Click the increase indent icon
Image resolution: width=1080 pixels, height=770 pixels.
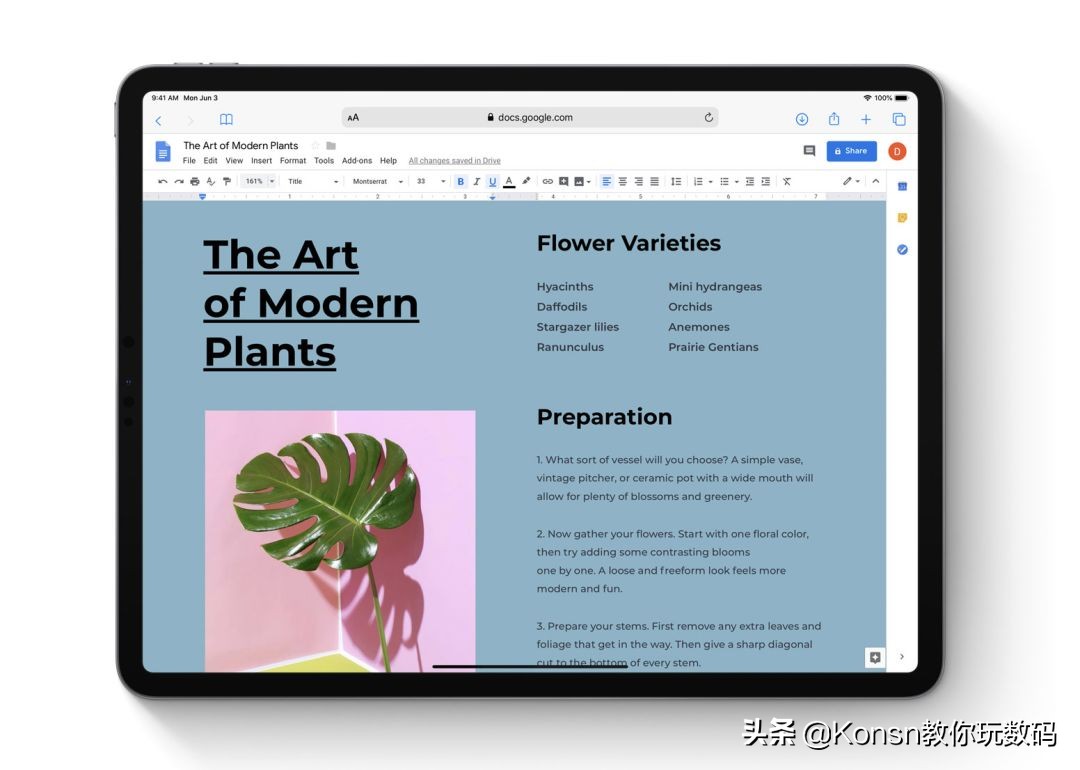pos(766,182)
